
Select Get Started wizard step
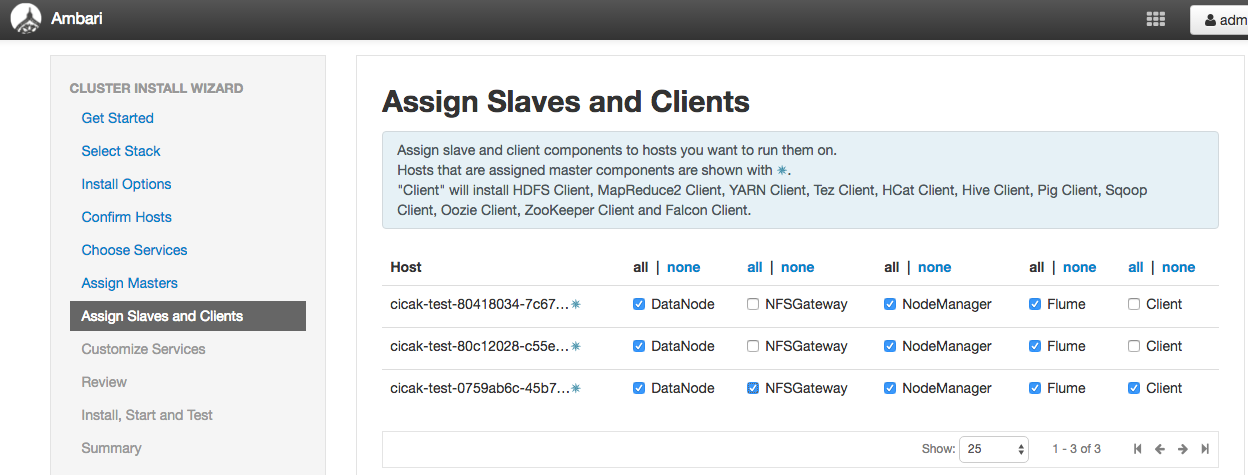pyautogui.click(x=117, y=118)
